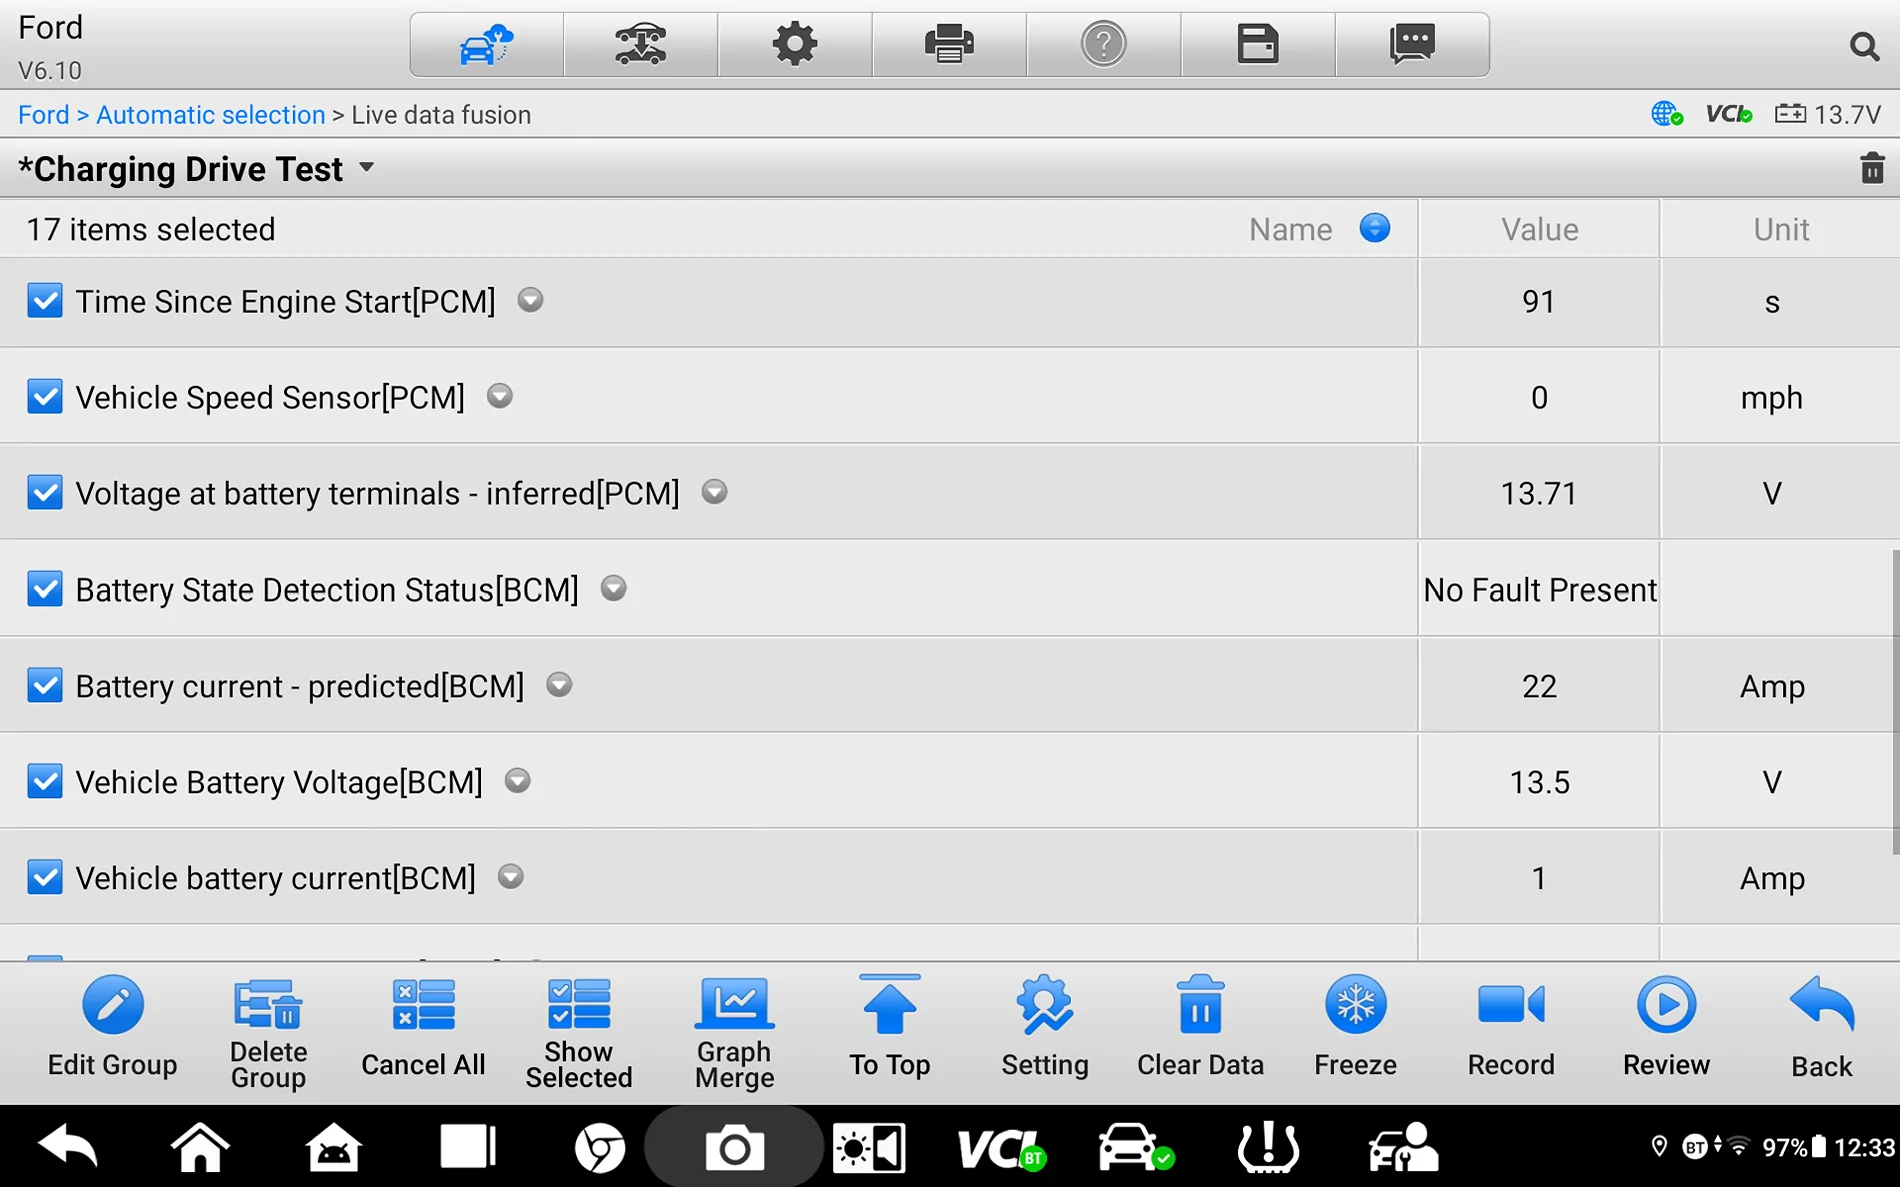Screen dimensions: 1900x1187
Task: Expand options for Vehicle battery current
Action: coord(511,877)
